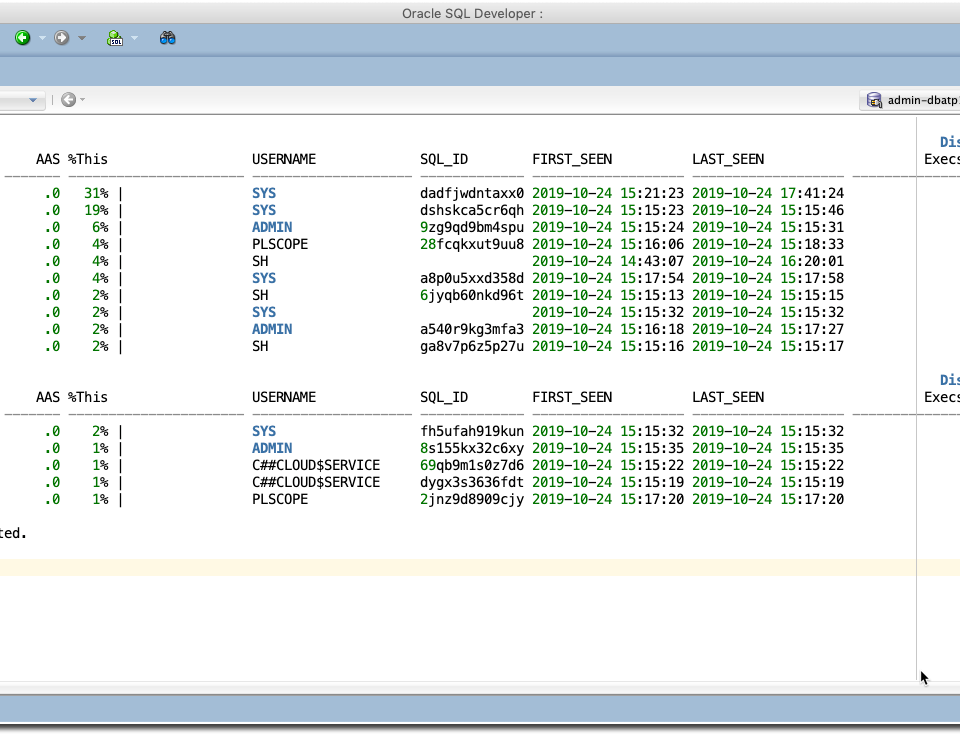This screenshot has height=734, width=960.
Task: Click SH username on ga8v7p6z5p27u row
Action: [x=260, y=346]
